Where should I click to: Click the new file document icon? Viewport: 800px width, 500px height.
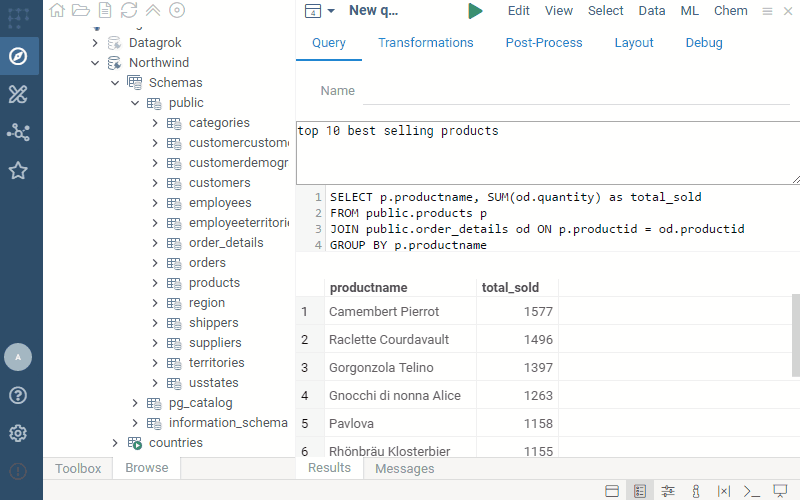(105, 10)
